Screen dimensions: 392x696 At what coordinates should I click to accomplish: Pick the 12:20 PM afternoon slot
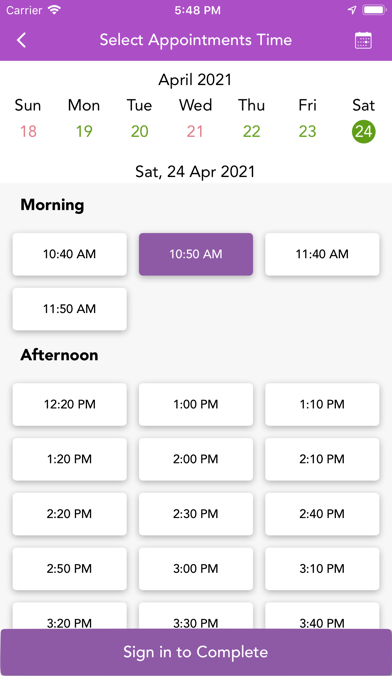point(70,404)
